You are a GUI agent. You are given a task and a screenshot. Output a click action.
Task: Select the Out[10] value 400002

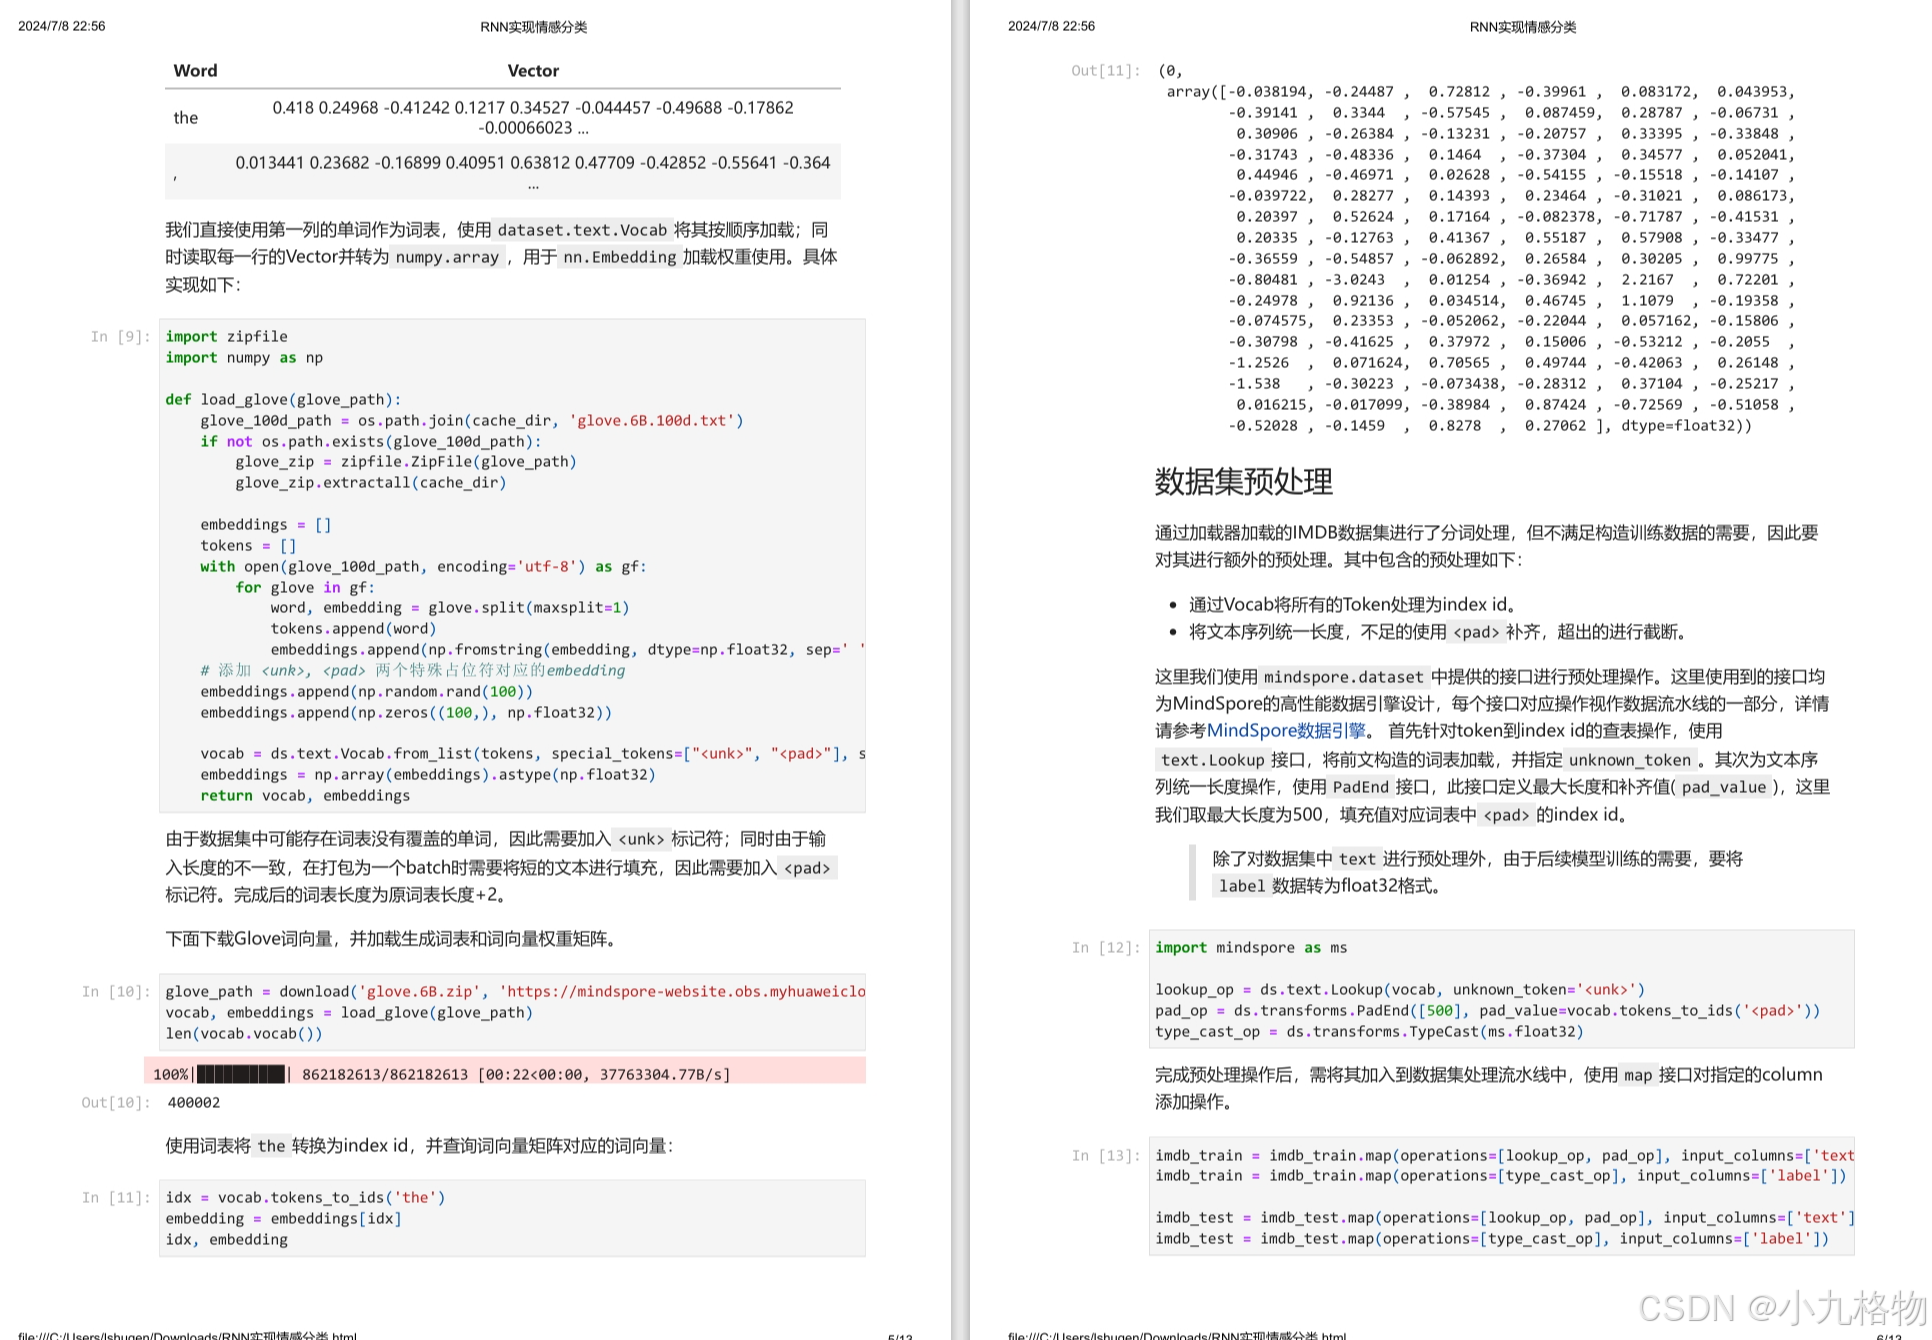click(x=194, y=1102)
